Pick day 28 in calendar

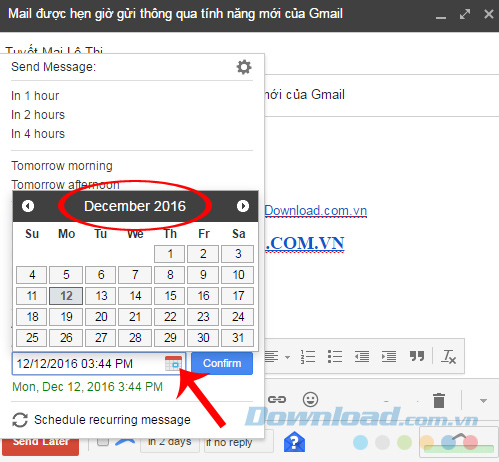point(135,338)
